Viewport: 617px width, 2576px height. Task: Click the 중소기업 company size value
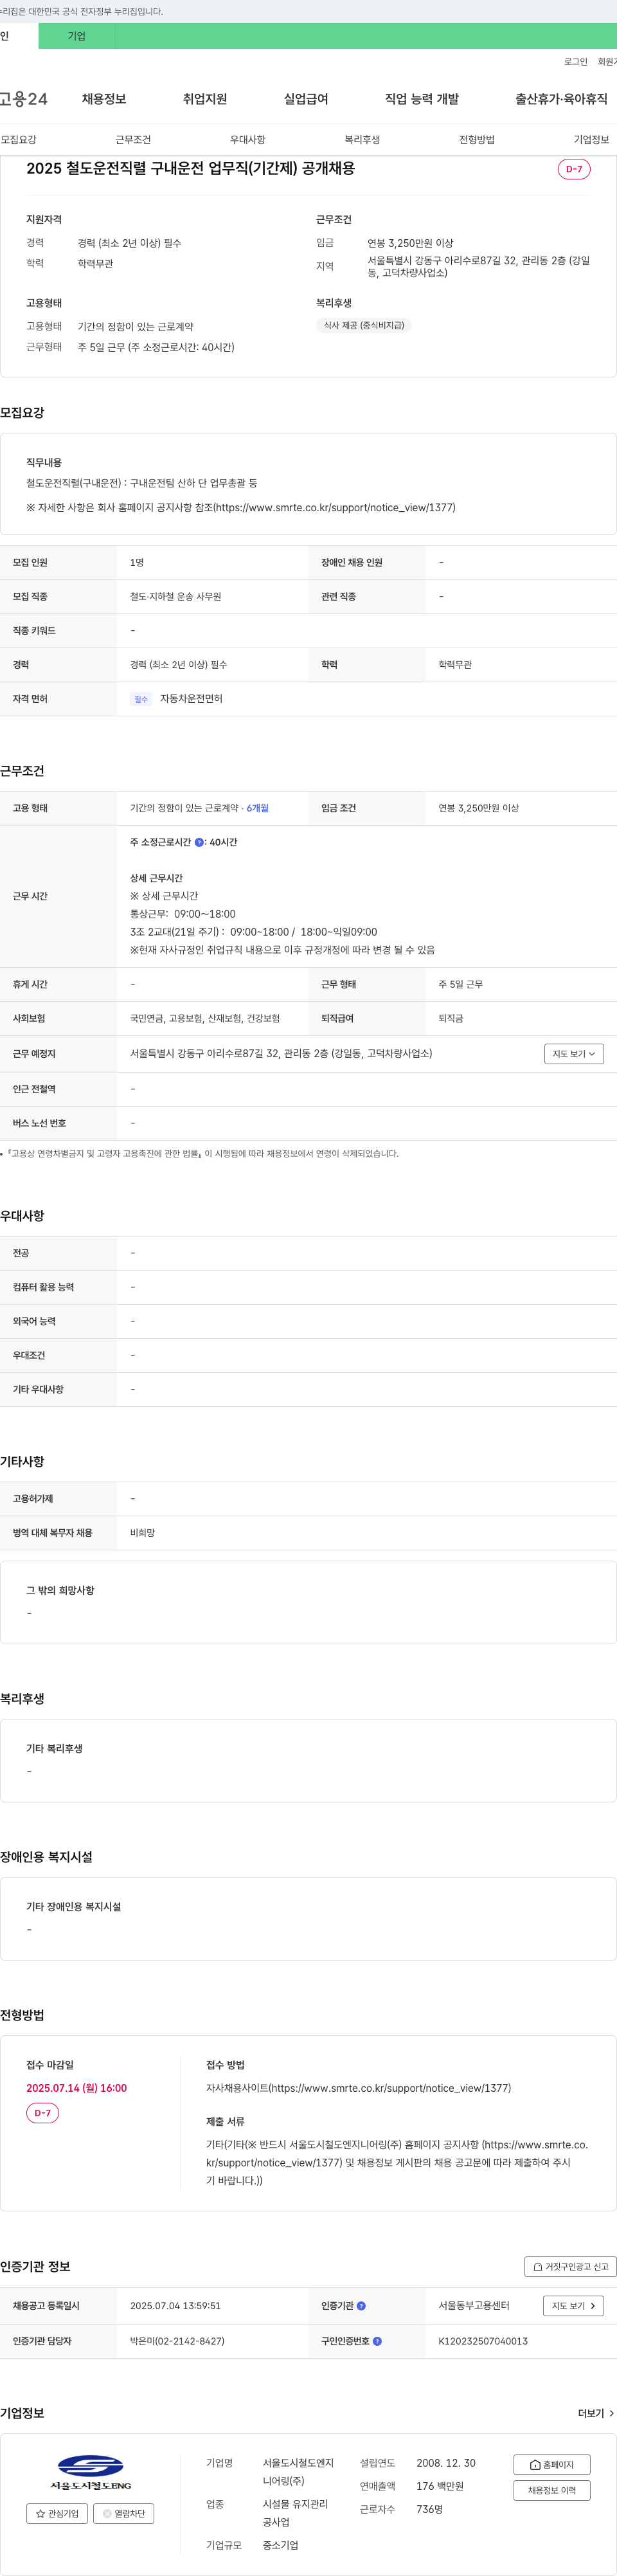pos(280,2545)
